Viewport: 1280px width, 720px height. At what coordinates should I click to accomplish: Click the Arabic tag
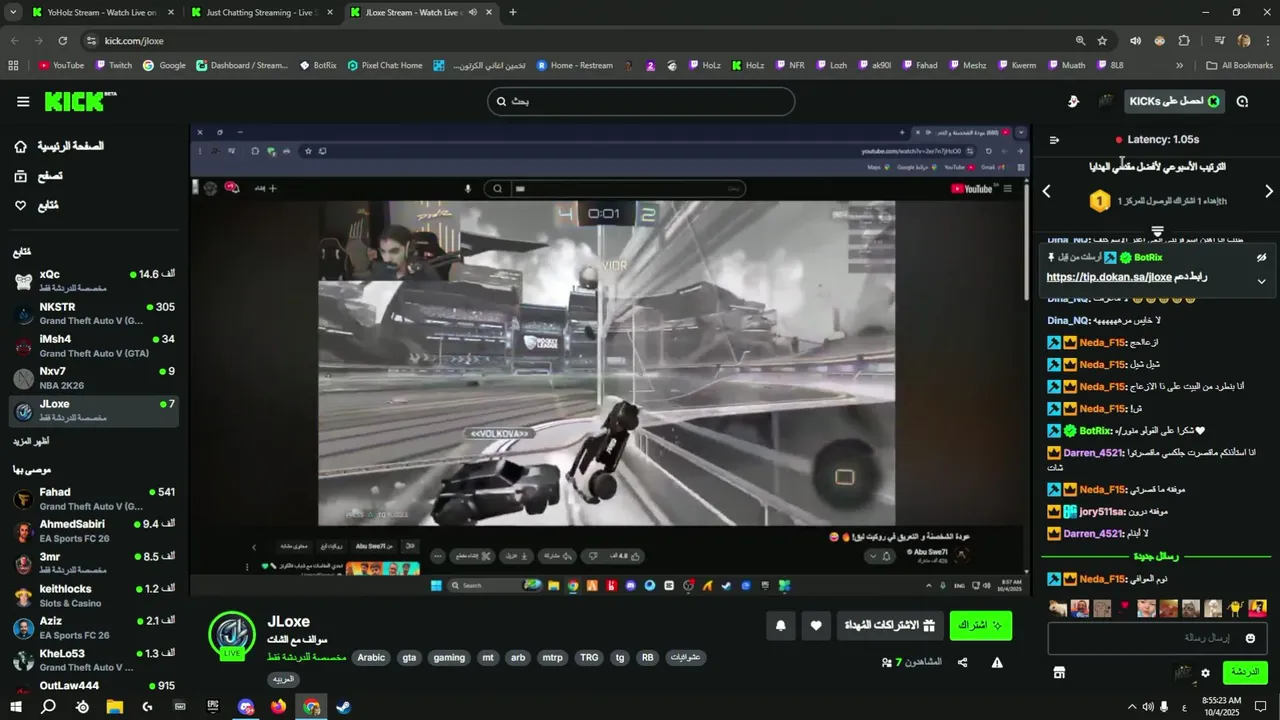(x=371, y=658)
